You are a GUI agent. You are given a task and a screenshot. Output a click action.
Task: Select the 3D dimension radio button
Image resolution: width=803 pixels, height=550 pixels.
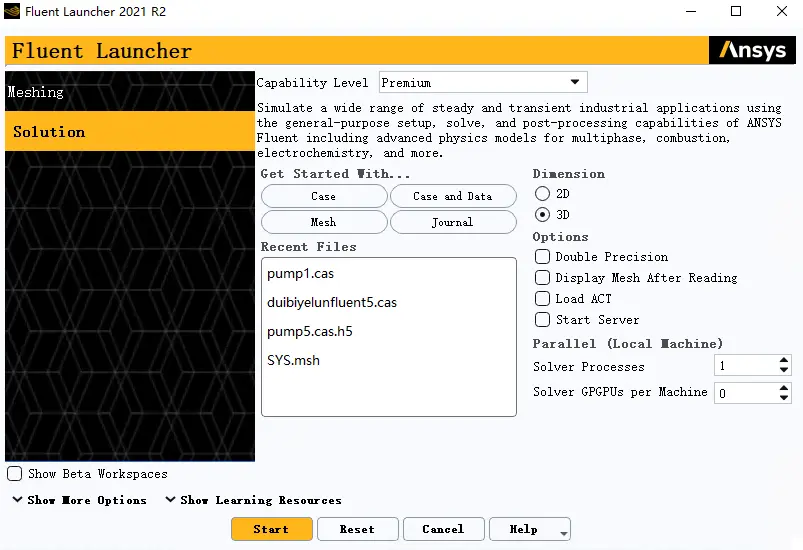(x=542, y=215)
